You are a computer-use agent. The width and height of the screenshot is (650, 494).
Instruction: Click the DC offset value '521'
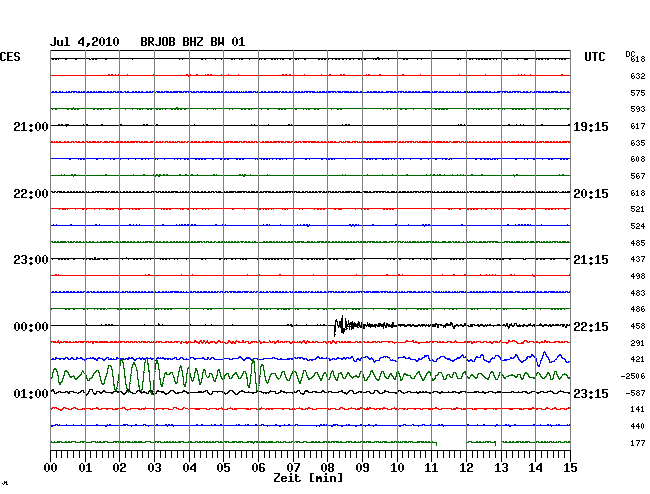(x=638, y=209)
